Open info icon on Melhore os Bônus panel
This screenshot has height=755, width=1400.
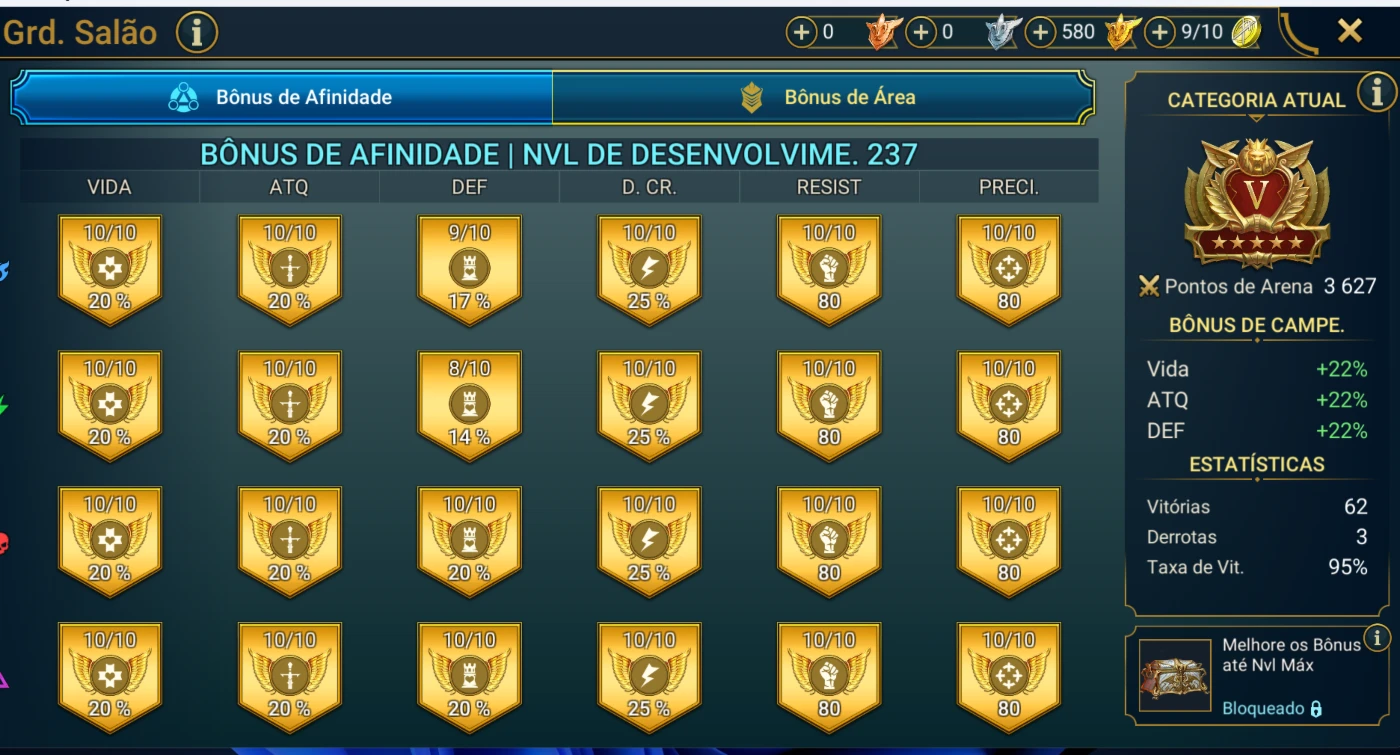[1377, 637]
